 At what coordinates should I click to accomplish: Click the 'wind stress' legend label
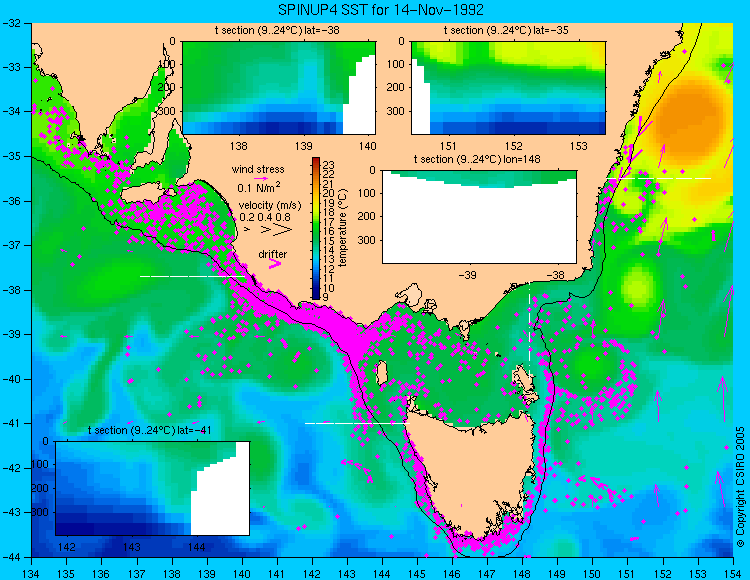[258, 169]
